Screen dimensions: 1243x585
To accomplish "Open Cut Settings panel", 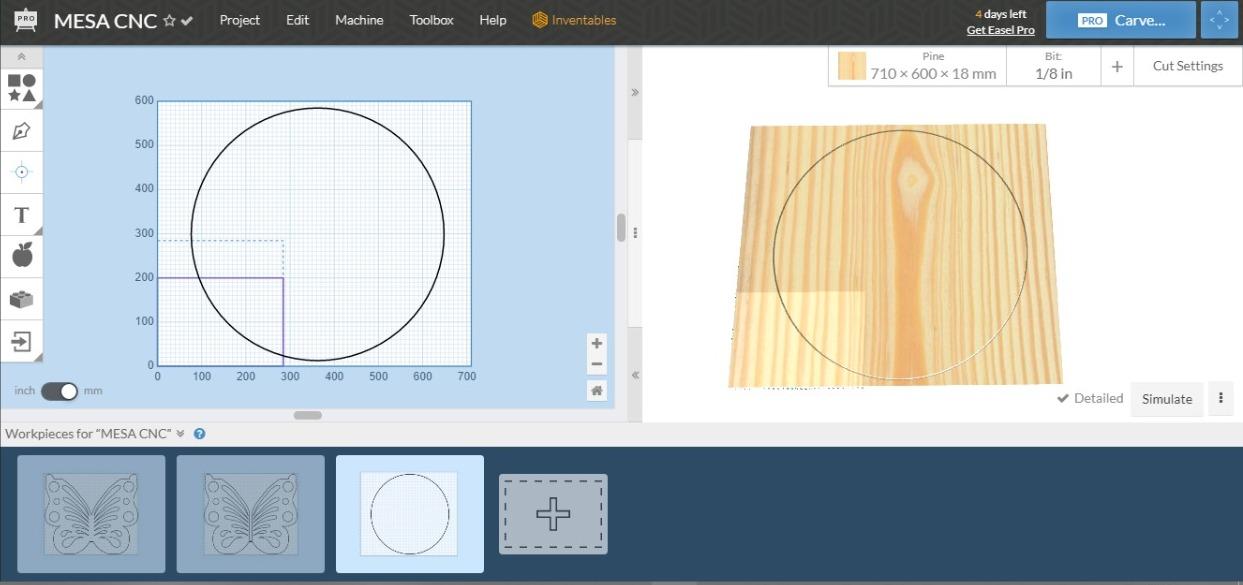I will (x=1187, y=66).
